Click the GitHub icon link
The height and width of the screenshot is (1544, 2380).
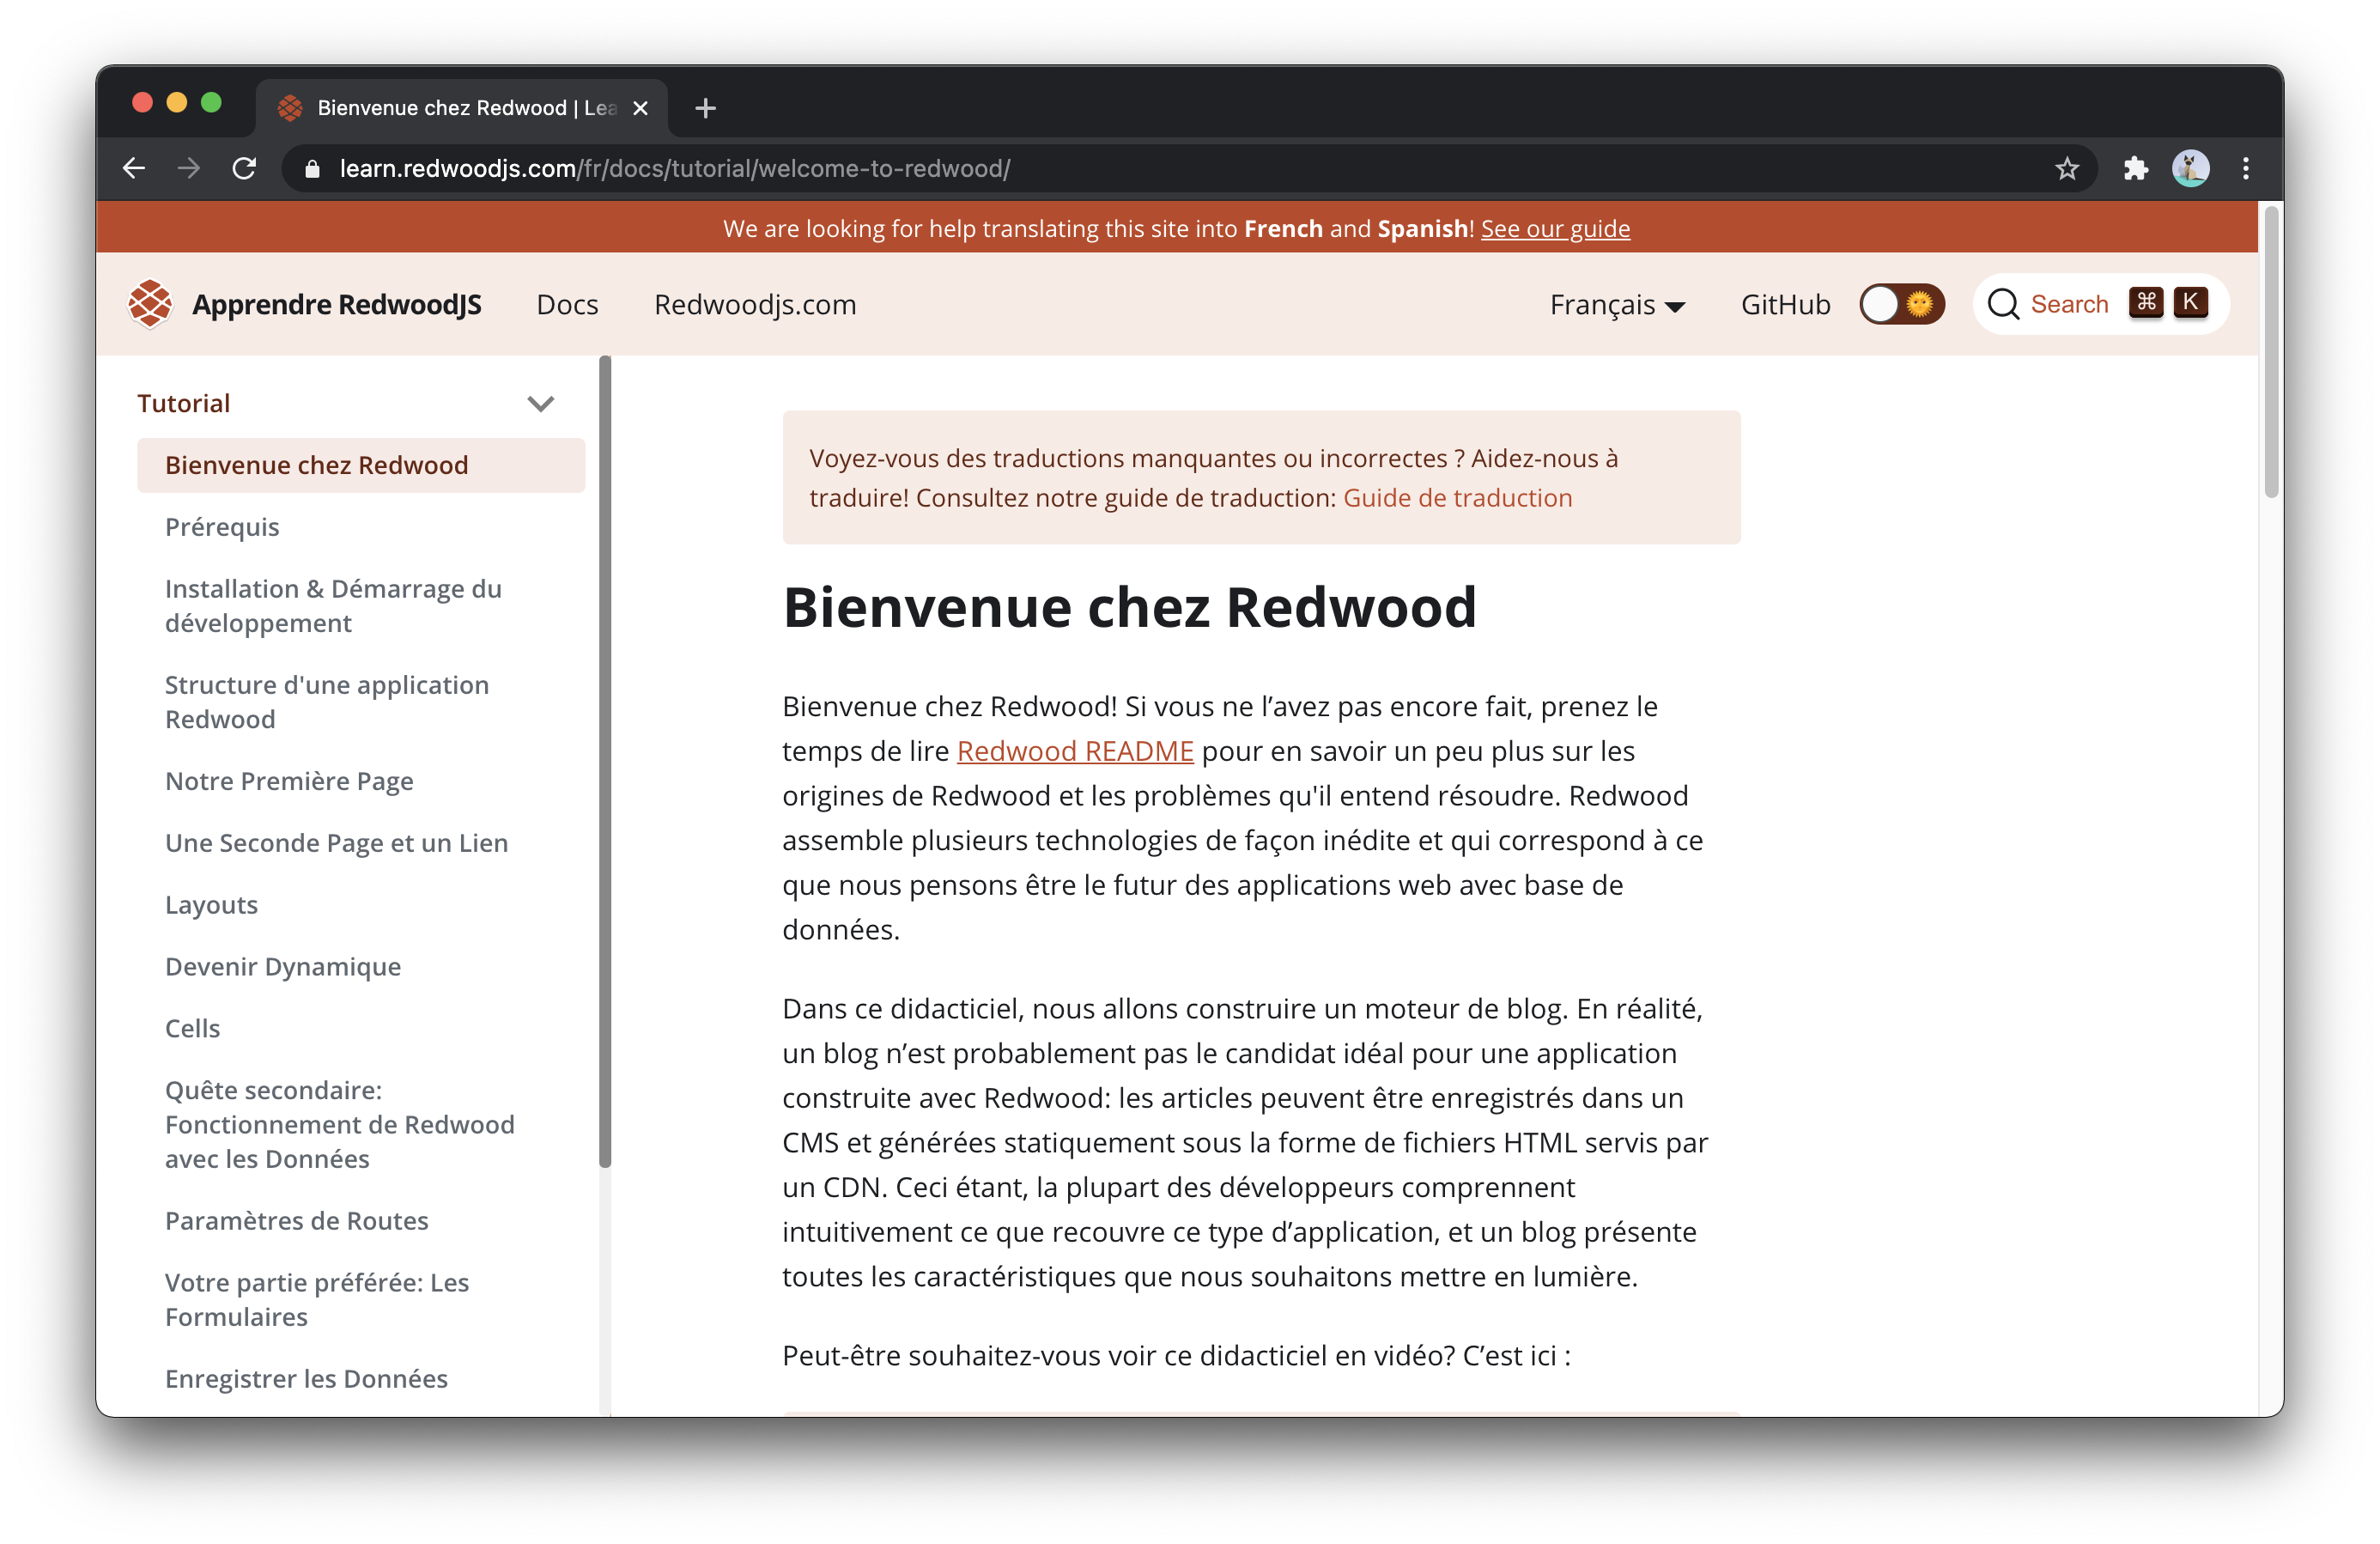[1783, 302]
